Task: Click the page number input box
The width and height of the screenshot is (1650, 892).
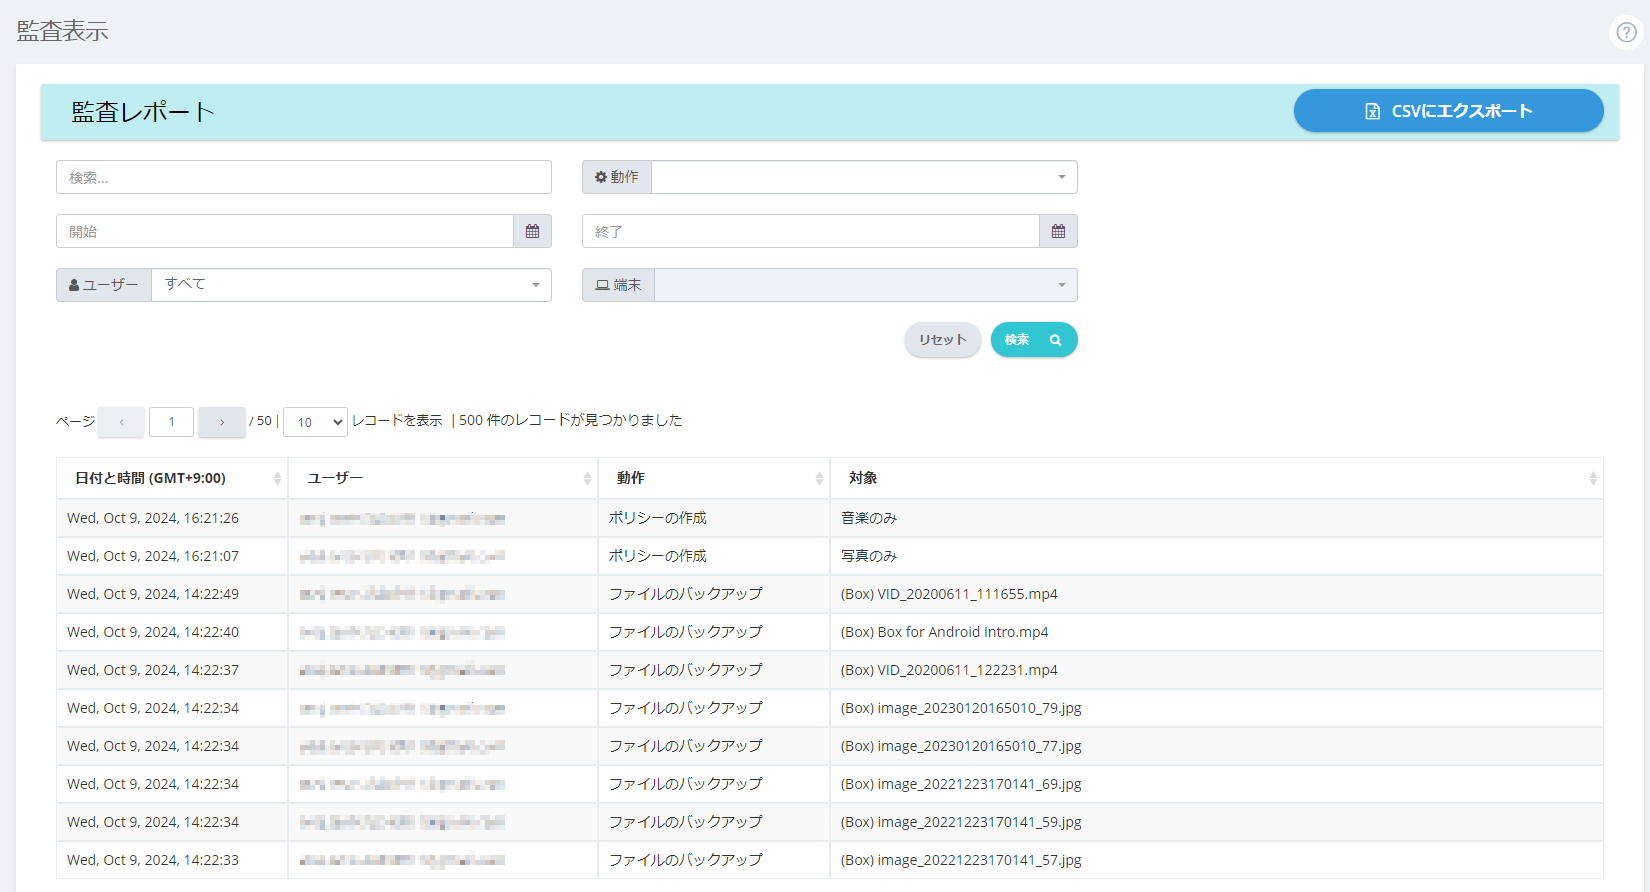Action: [171, 422]
